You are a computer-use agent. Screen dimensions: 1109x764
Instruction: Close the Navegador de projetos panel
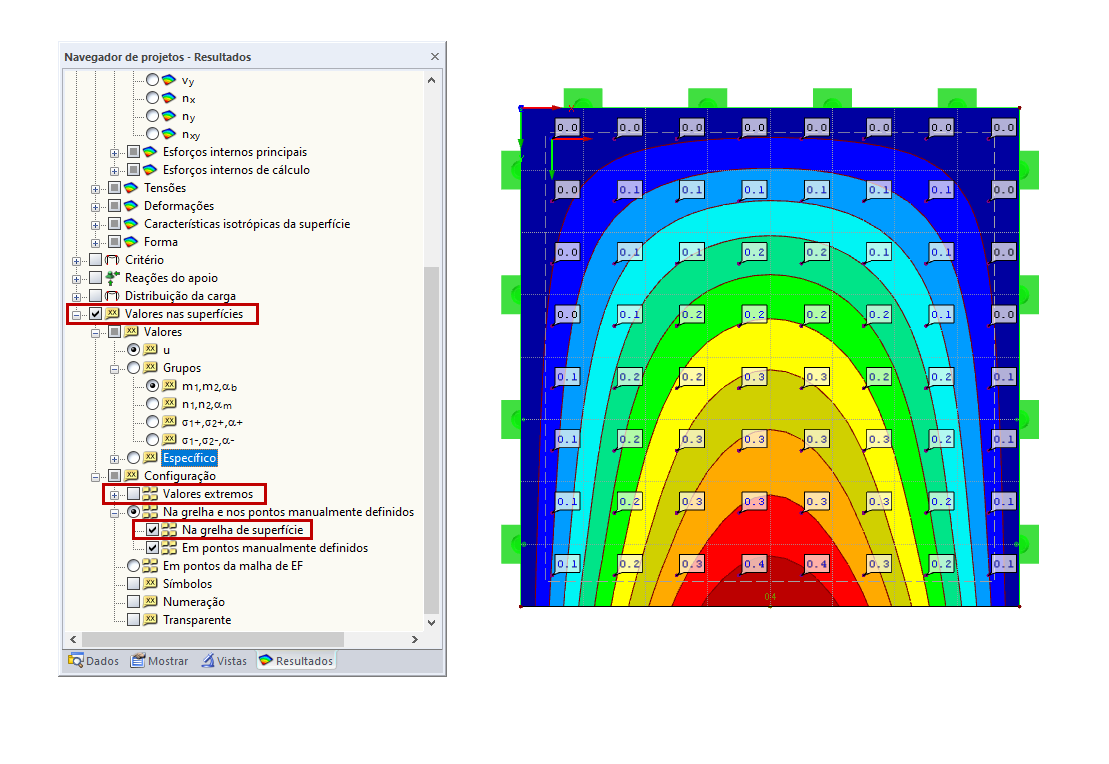435,57
